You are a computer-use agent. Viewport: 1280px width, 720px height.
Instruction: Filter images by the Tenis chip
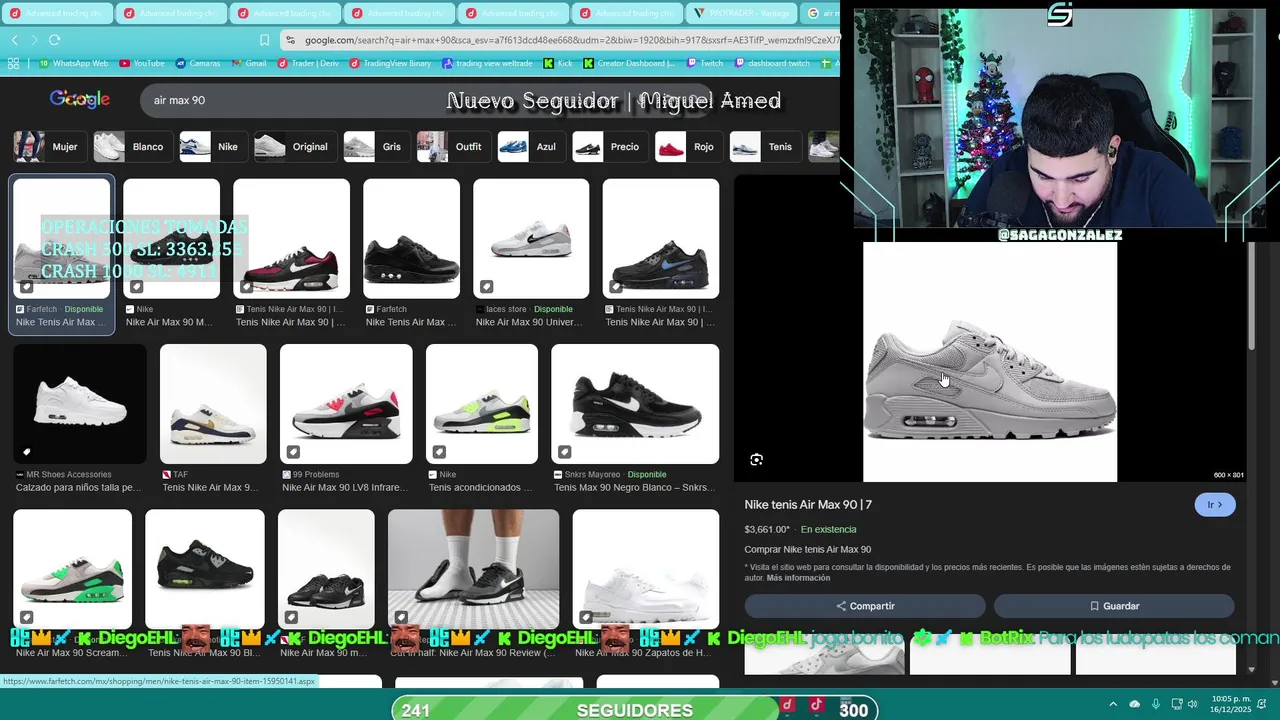[764, 146]
